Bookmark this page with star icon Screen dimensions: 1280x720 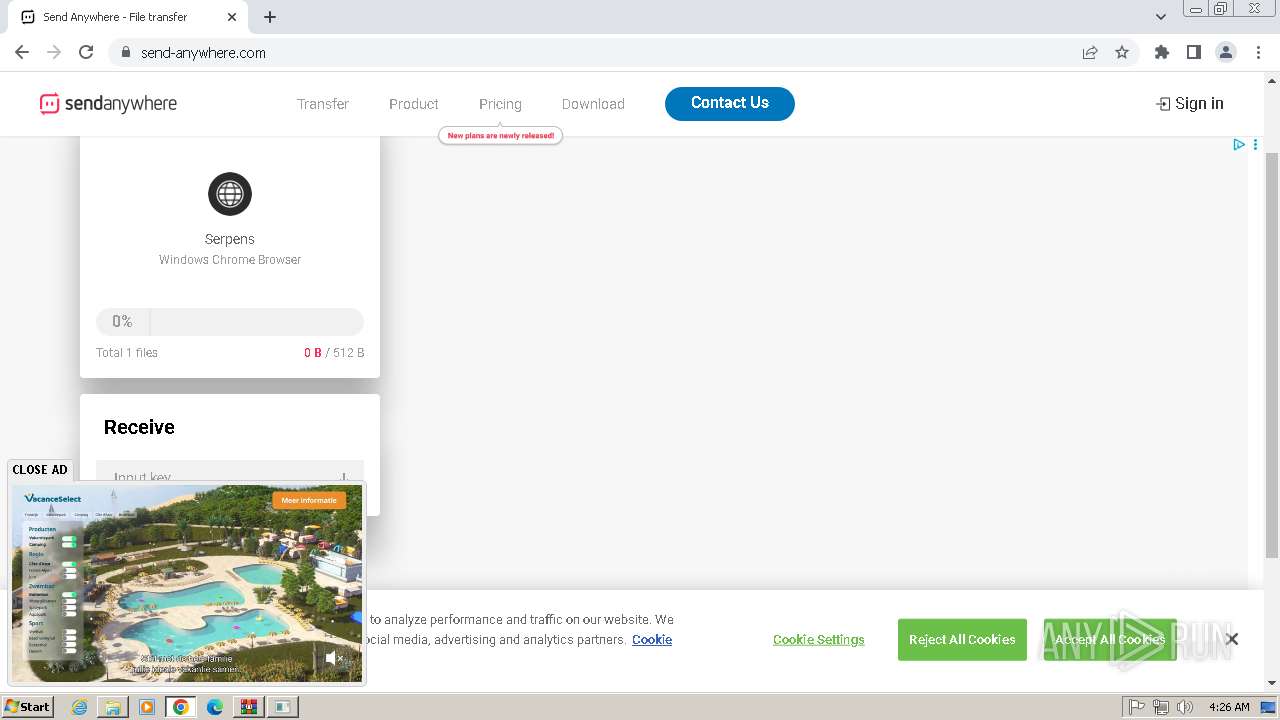click(1122, 52)
